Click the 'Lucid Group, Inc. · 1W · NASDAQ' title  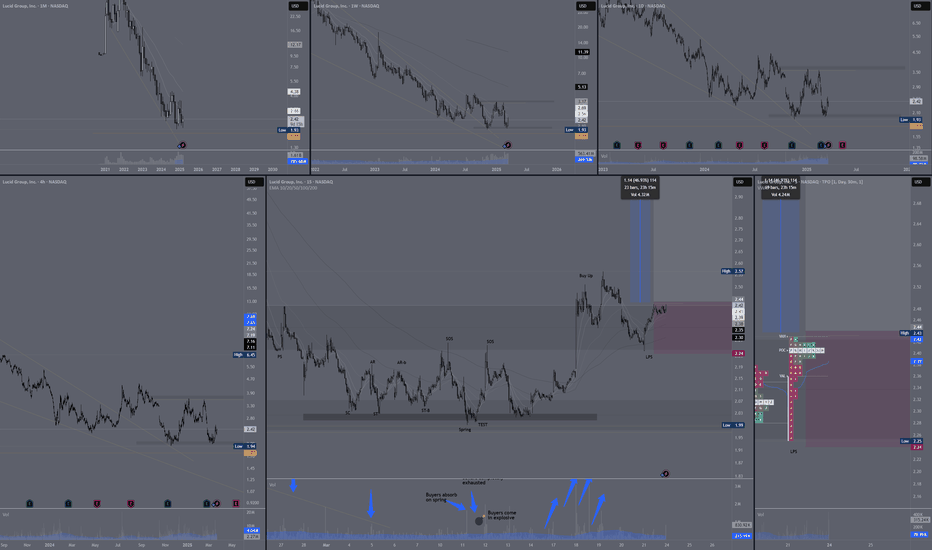click(x=347, y=6)
